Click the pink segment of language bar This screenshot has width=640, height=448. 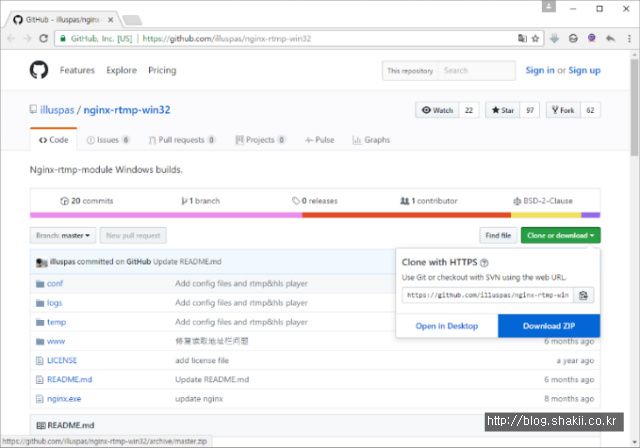(166, 215)
